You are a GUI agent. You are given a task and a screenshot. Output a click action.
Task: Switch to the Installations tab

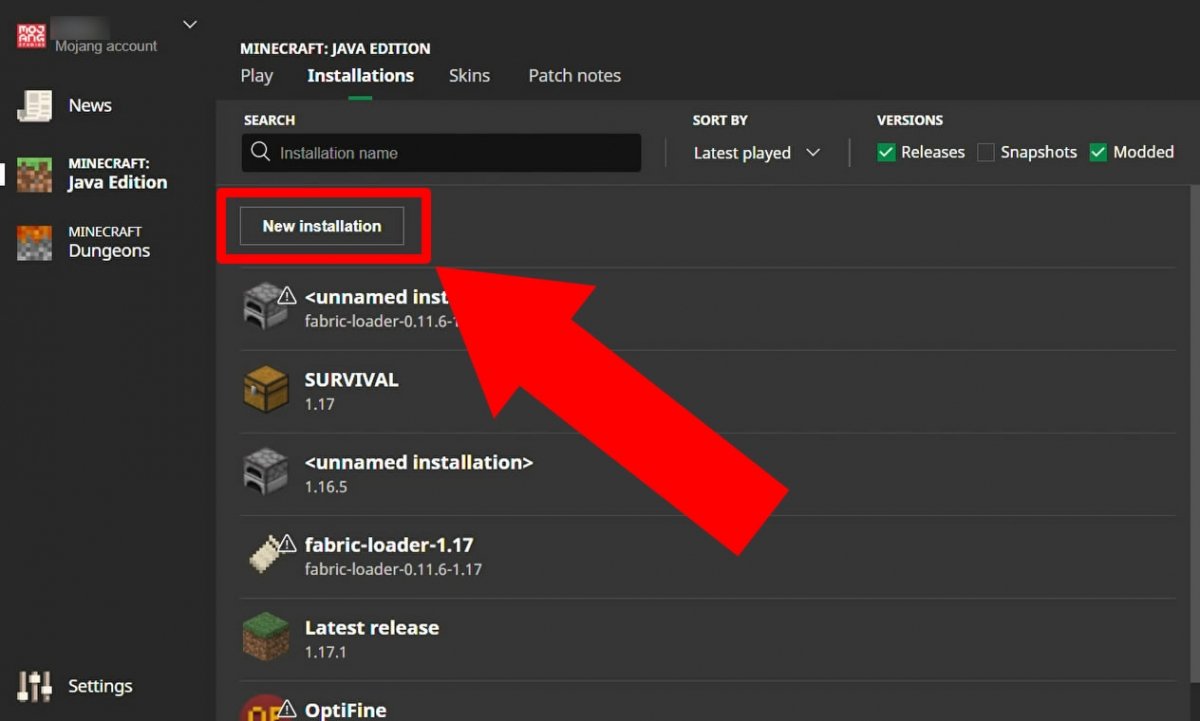(360, 76)
